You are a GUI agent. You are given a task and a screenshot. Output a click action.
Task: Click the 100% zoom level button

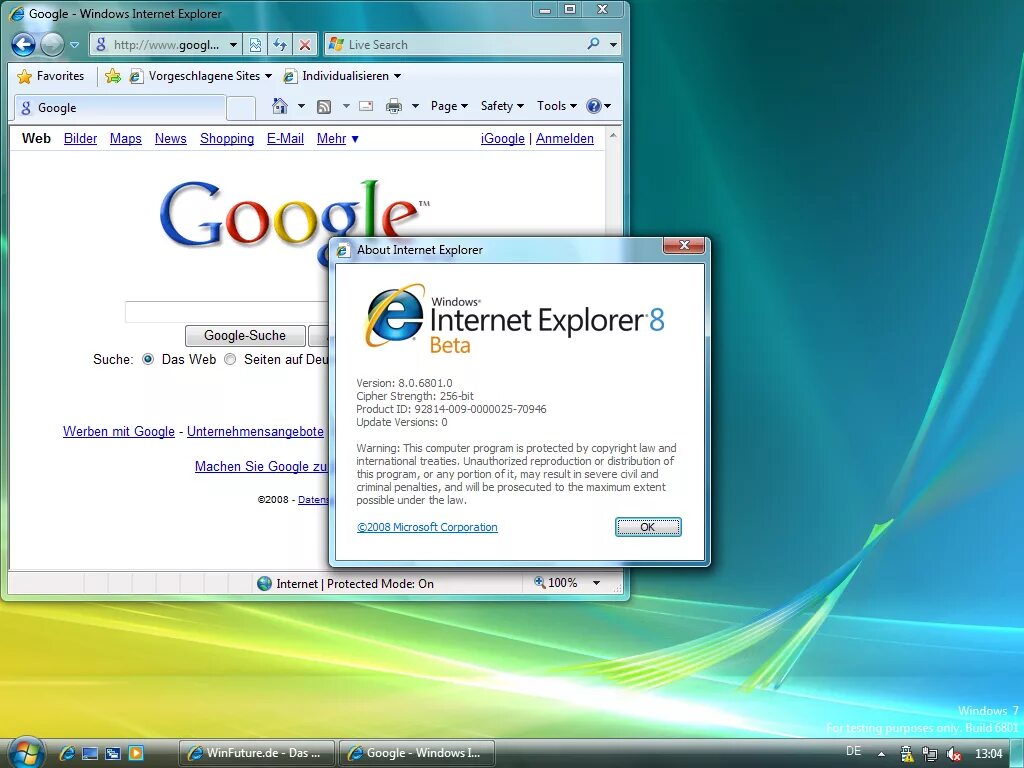(x=556, y=583)
